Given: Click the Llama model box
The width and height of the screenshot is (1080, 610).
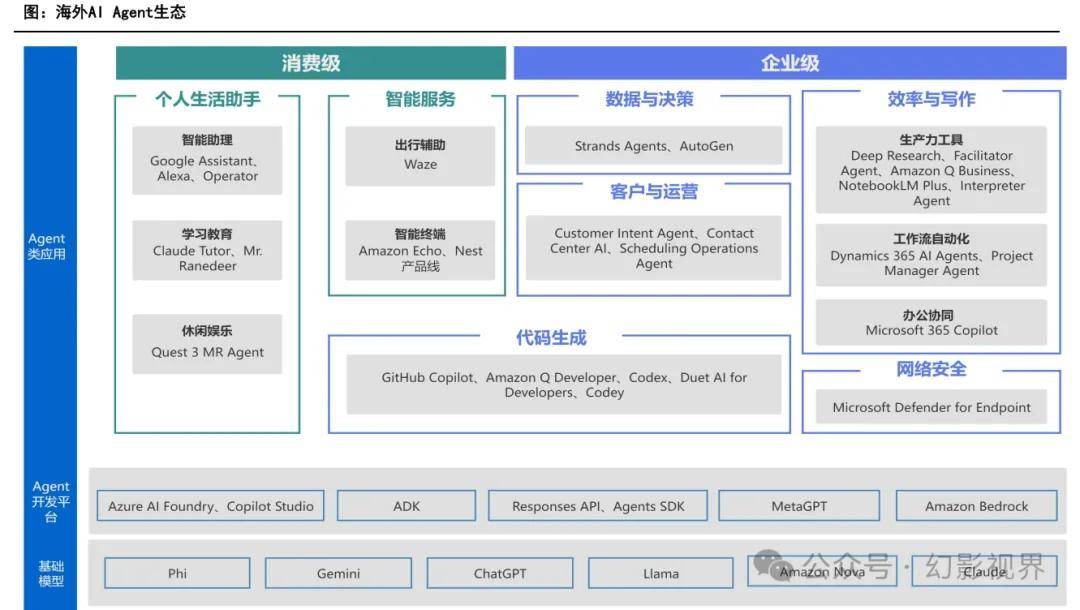Looking at the screenshot, I should (x=661, y=573).
